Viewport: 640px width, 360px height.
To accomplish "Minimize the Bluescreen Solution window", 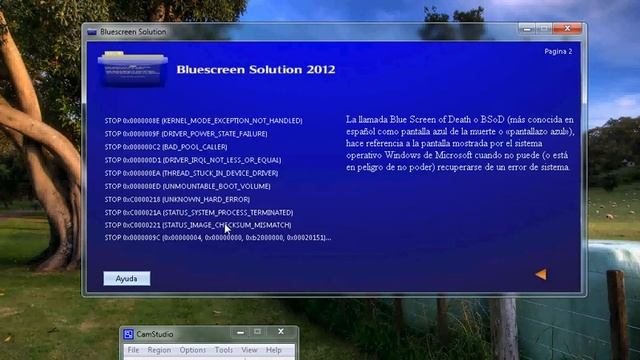I will point(527,29).
